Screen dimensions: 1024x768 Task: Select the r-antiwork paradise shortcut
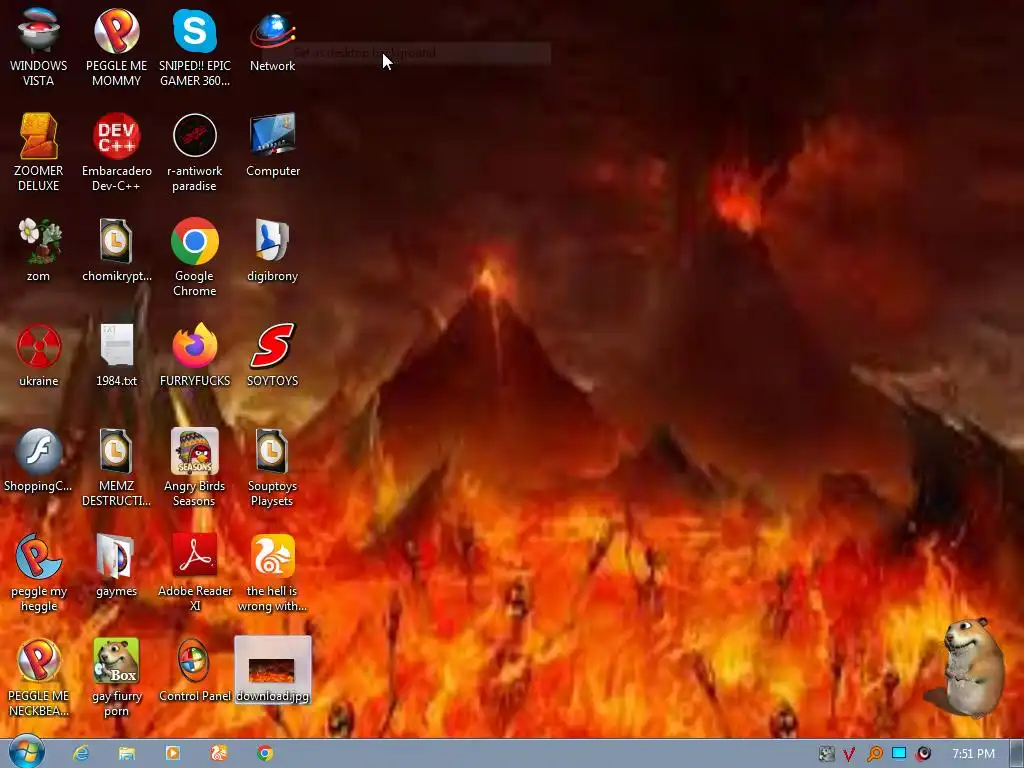(x=195, y=152)
